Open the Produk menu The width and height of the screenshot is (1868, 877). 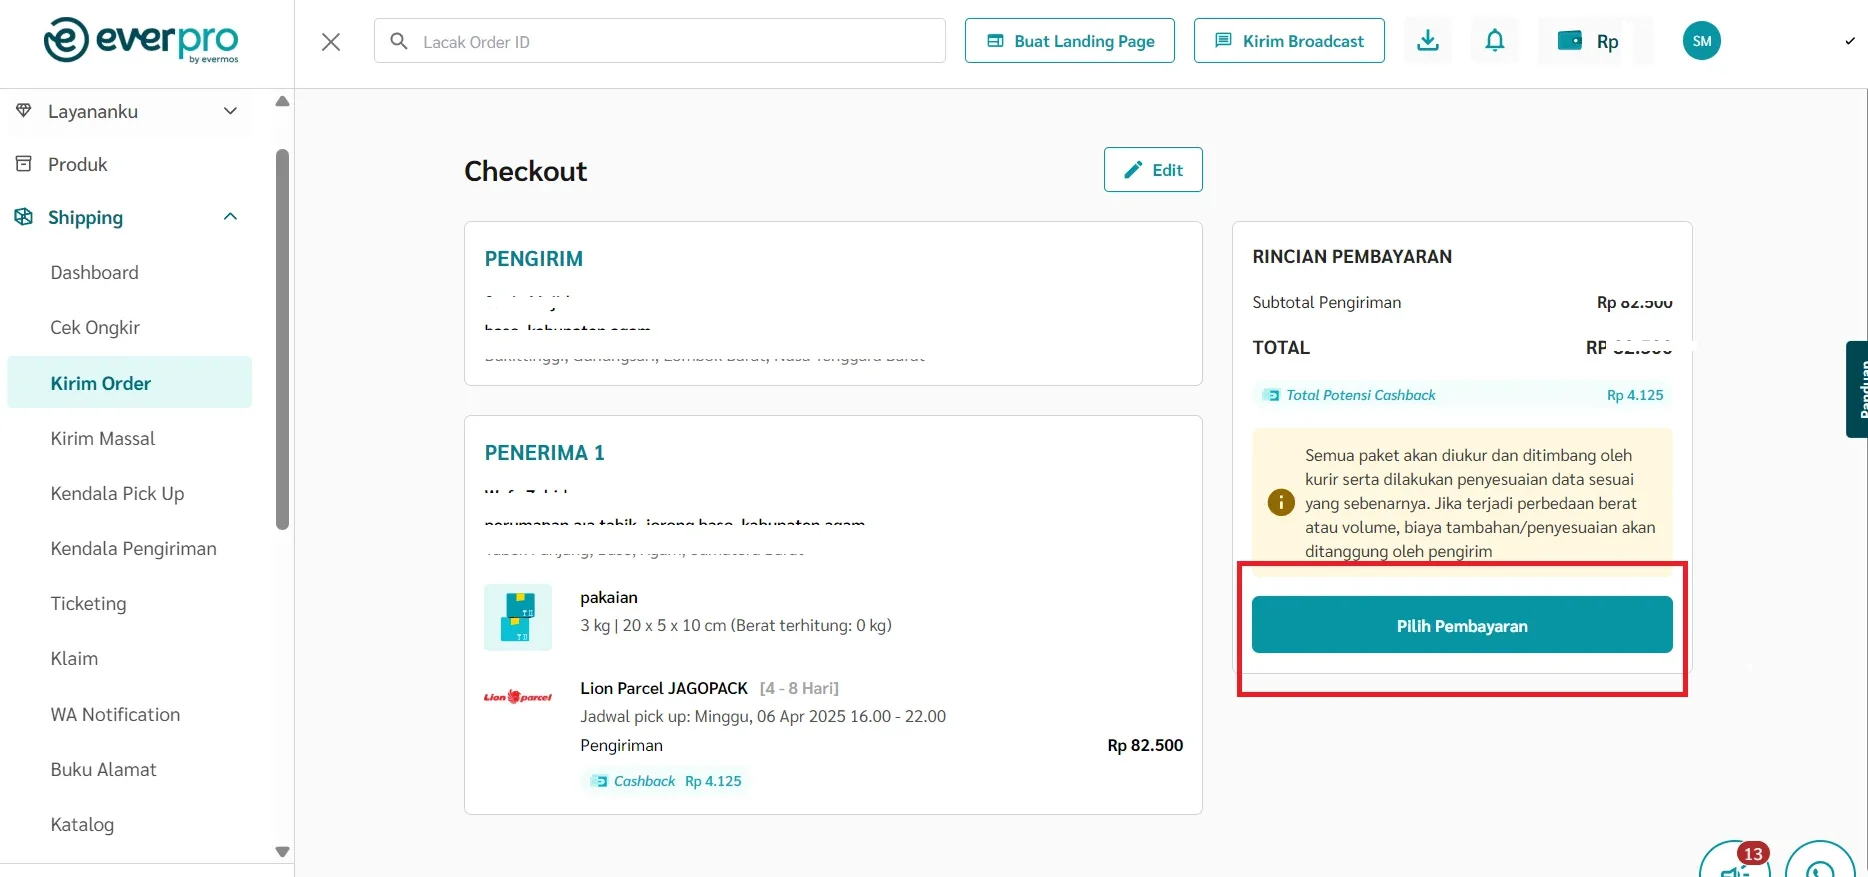click(x=77, y=164)
